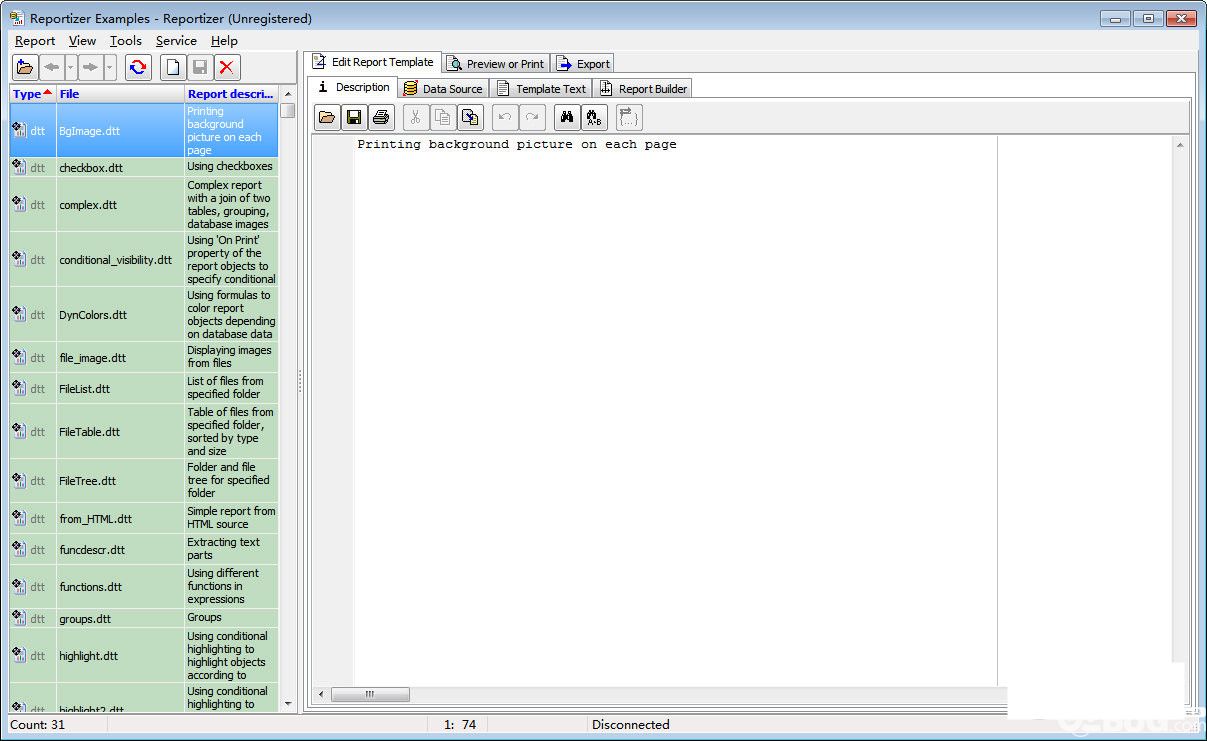Screen dimensions: 1207x741
Task: Switch to the Export tab
Action: coord(583,64)
